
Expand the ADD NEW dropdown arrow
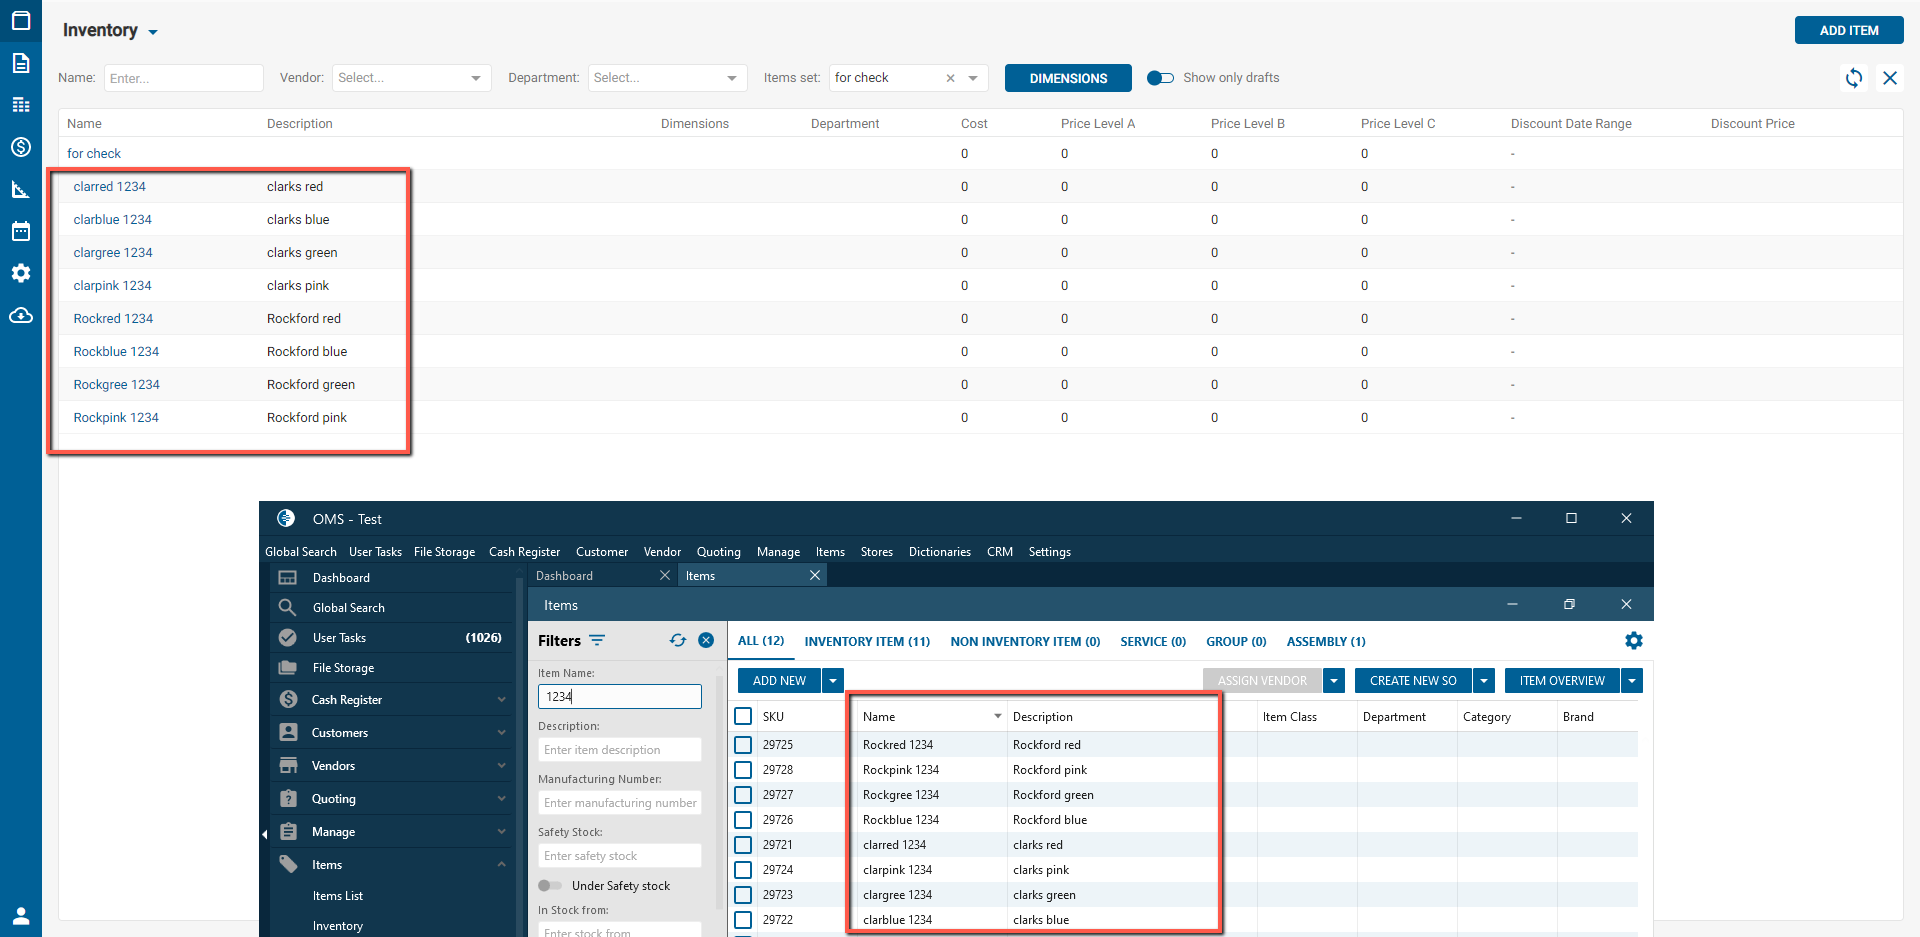click(x=833, y=681)
